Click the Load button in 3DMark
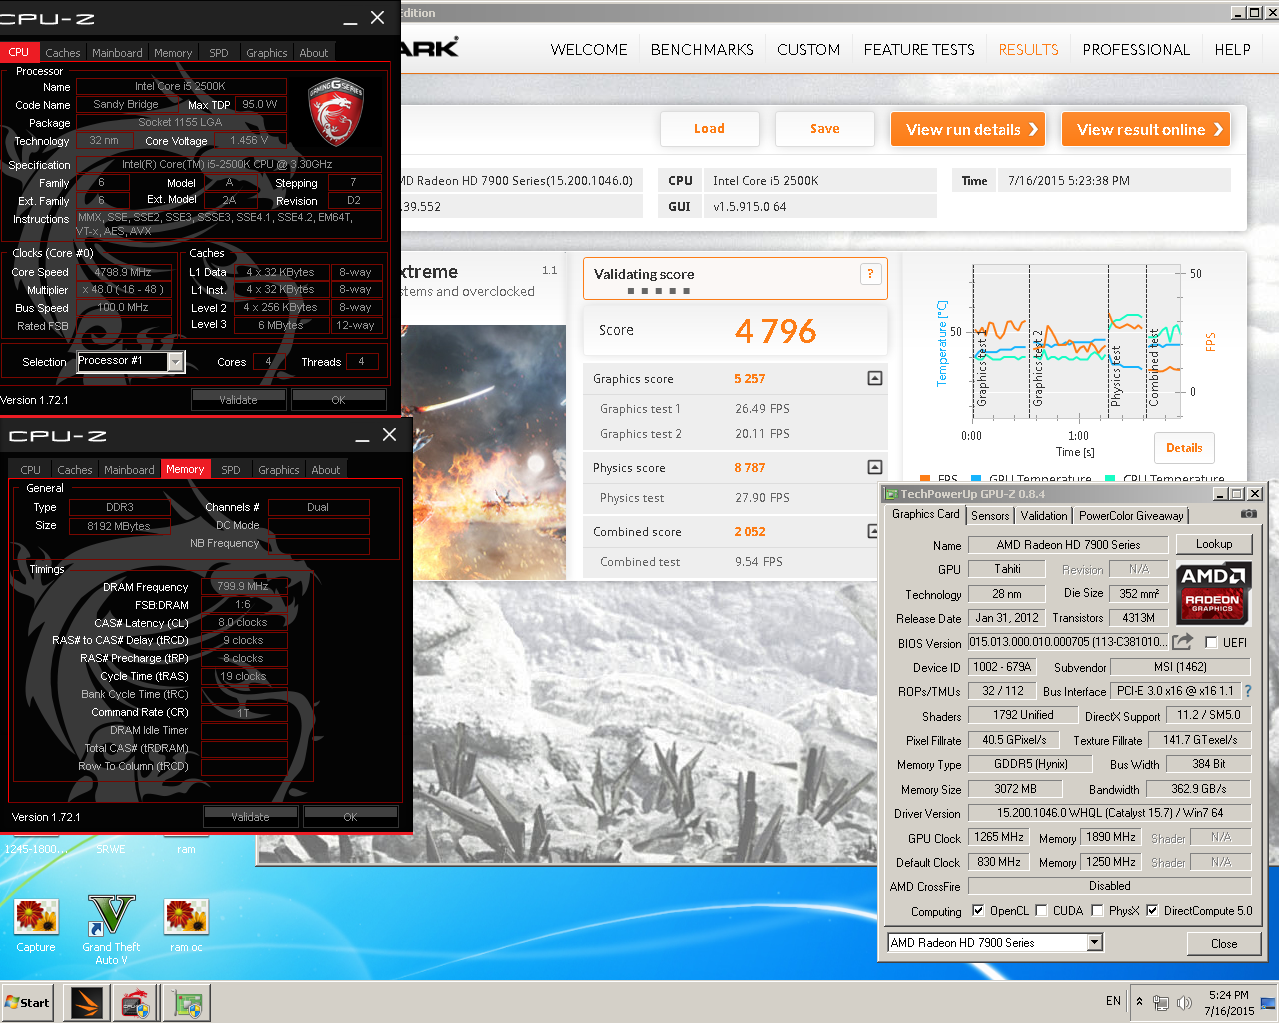Image resolution: width=1279 pixels, height=1023 pixels. click(709, 129)
